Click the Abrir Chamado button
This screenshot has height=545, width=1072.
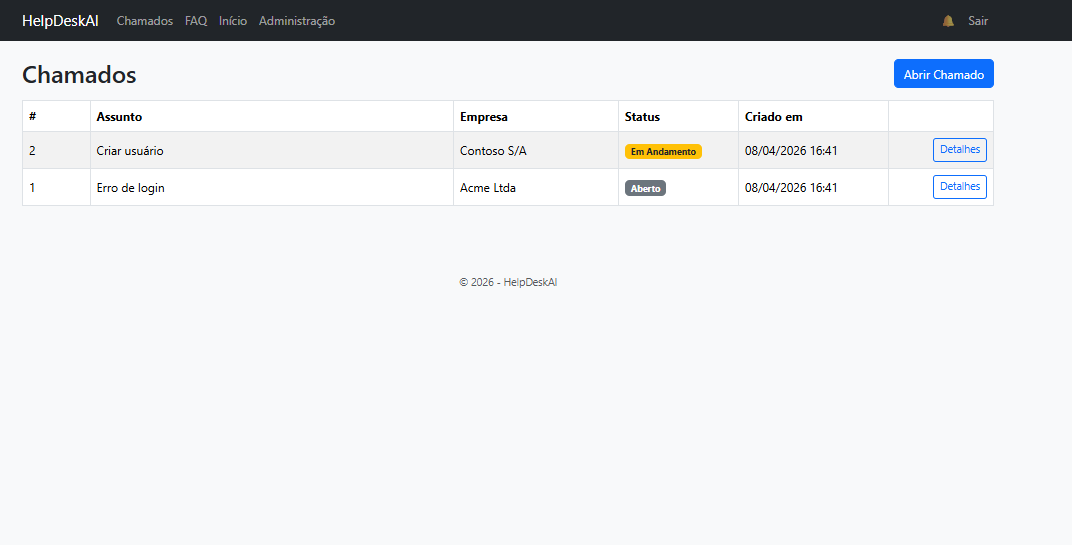943,74
